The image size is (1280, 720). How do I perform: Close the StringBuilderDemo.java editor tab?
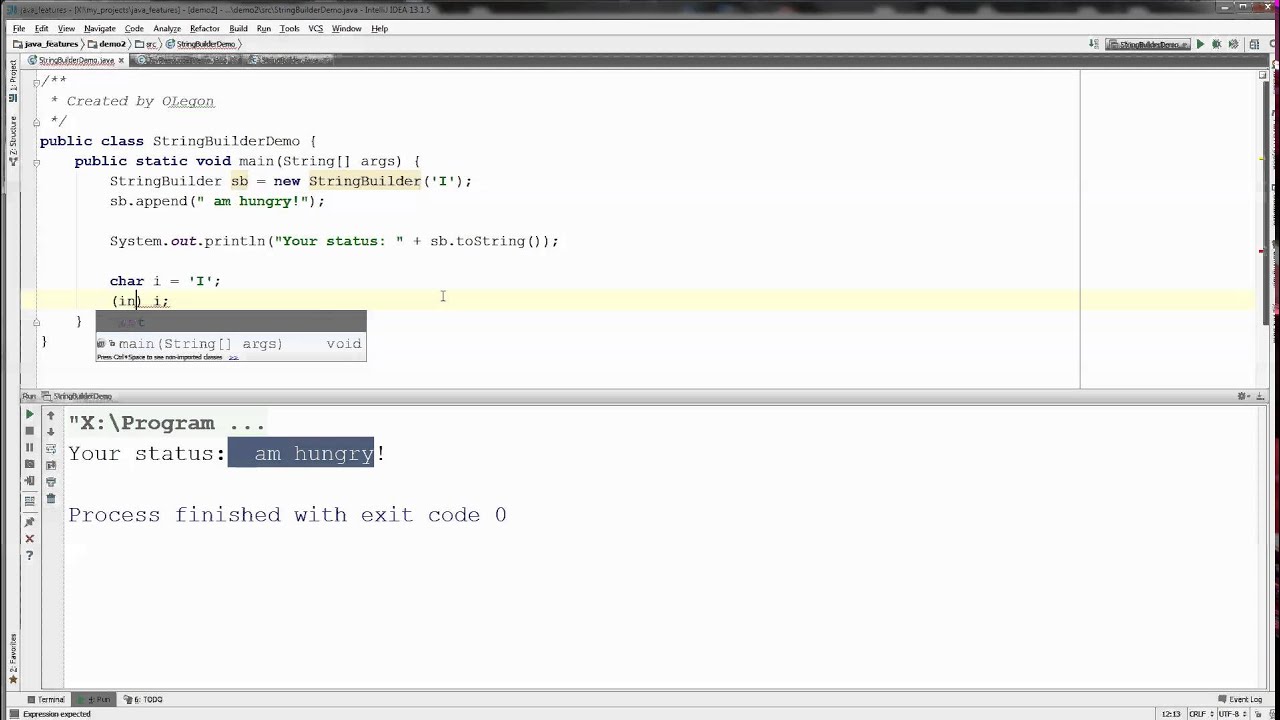click(121, 60)
